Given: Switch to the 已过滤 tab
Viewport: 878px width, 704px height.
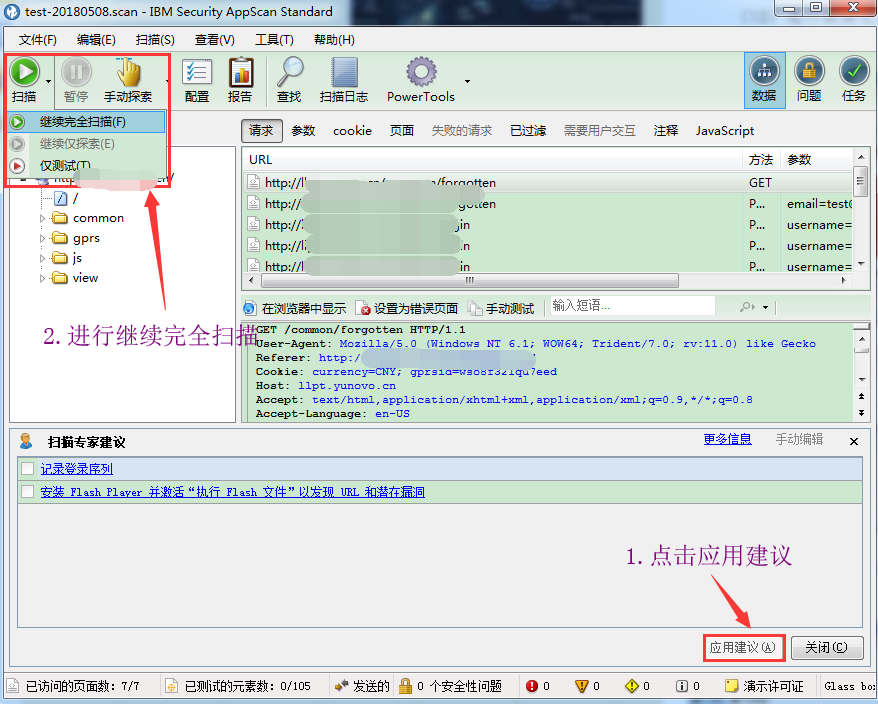Looking at the screenshot, I should pos(528,130).
